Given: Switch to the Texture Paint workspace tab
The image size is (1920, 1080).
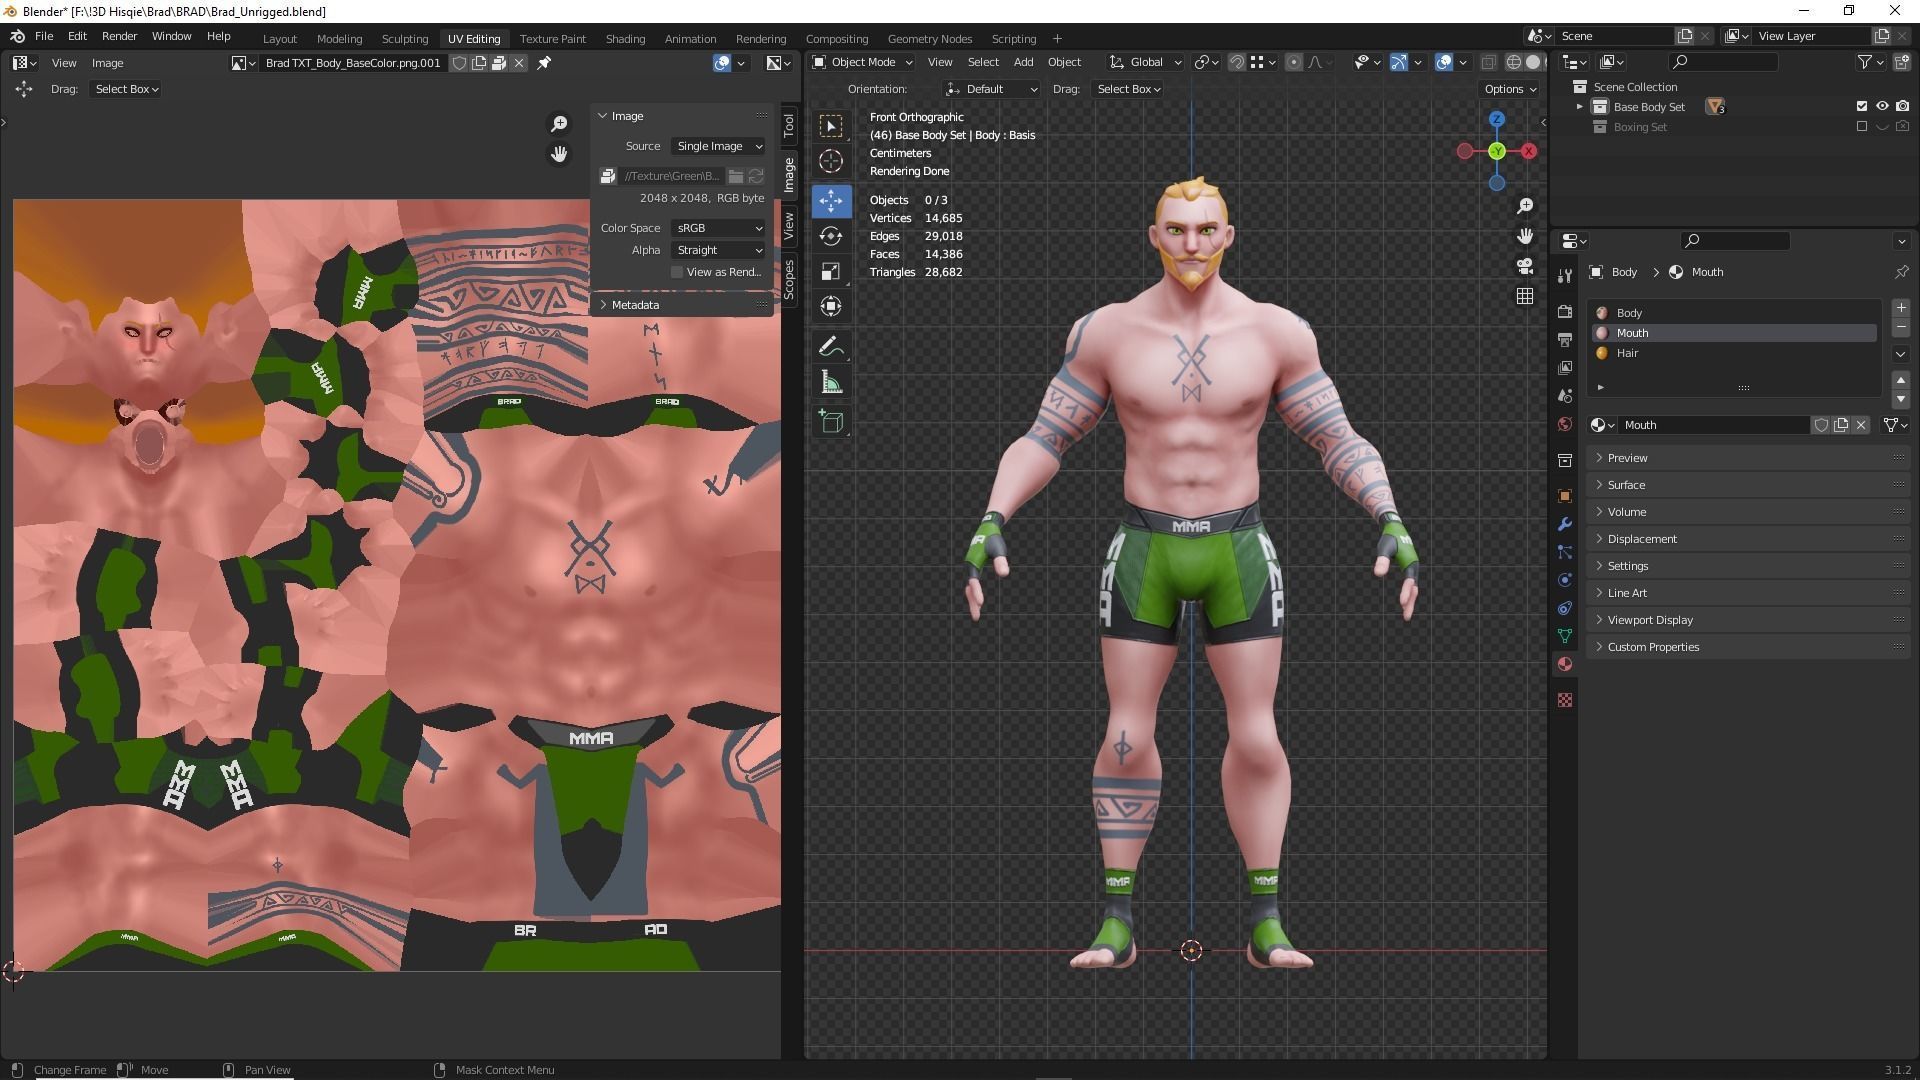Looking at the screenshot, I should click(552, 38).
